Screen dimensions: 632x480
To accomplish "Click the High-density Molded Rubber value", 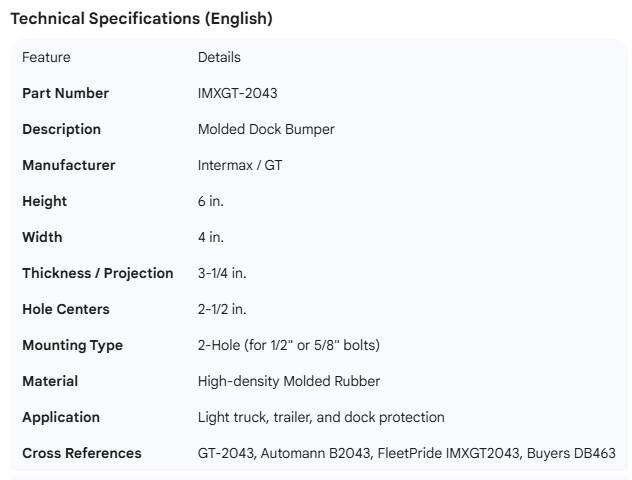I will click(x=289, y=381).
